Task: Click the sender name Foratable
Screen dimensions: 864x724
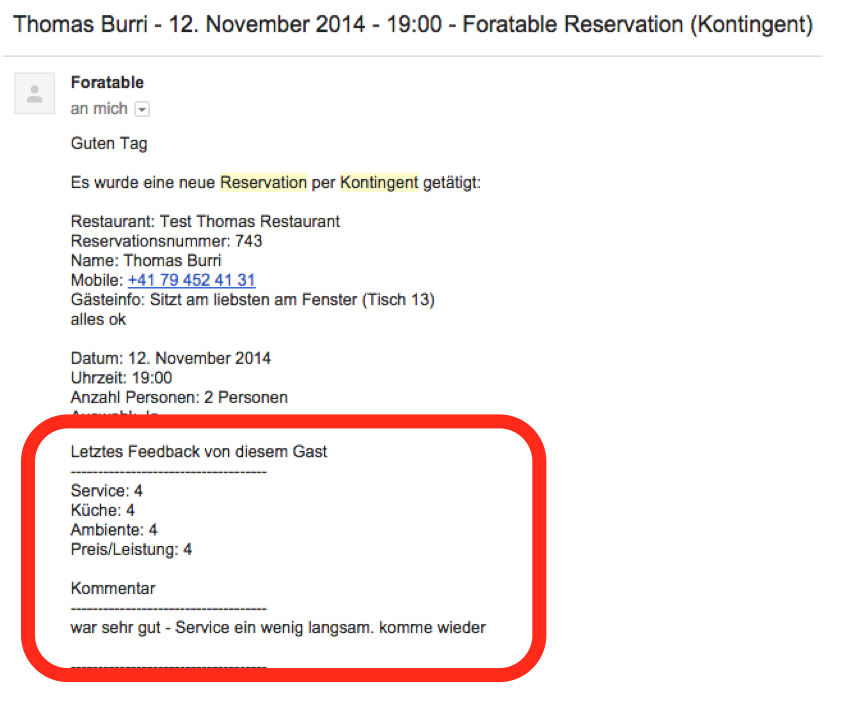Action: (107, 83)
